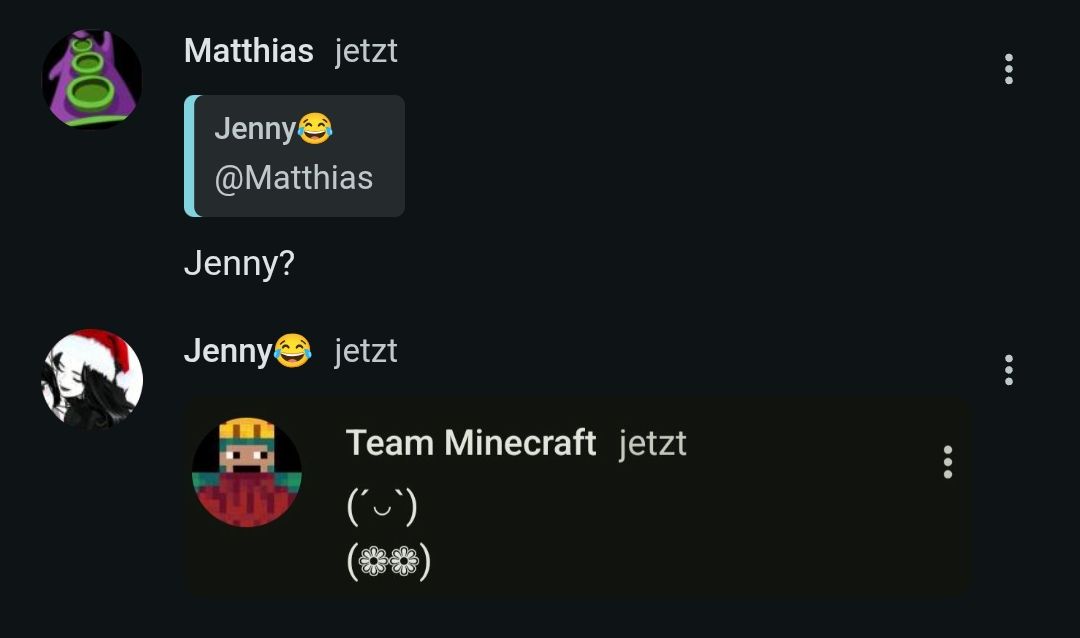Click the jetzt timestamp next to Matthias

pos(366,51)
